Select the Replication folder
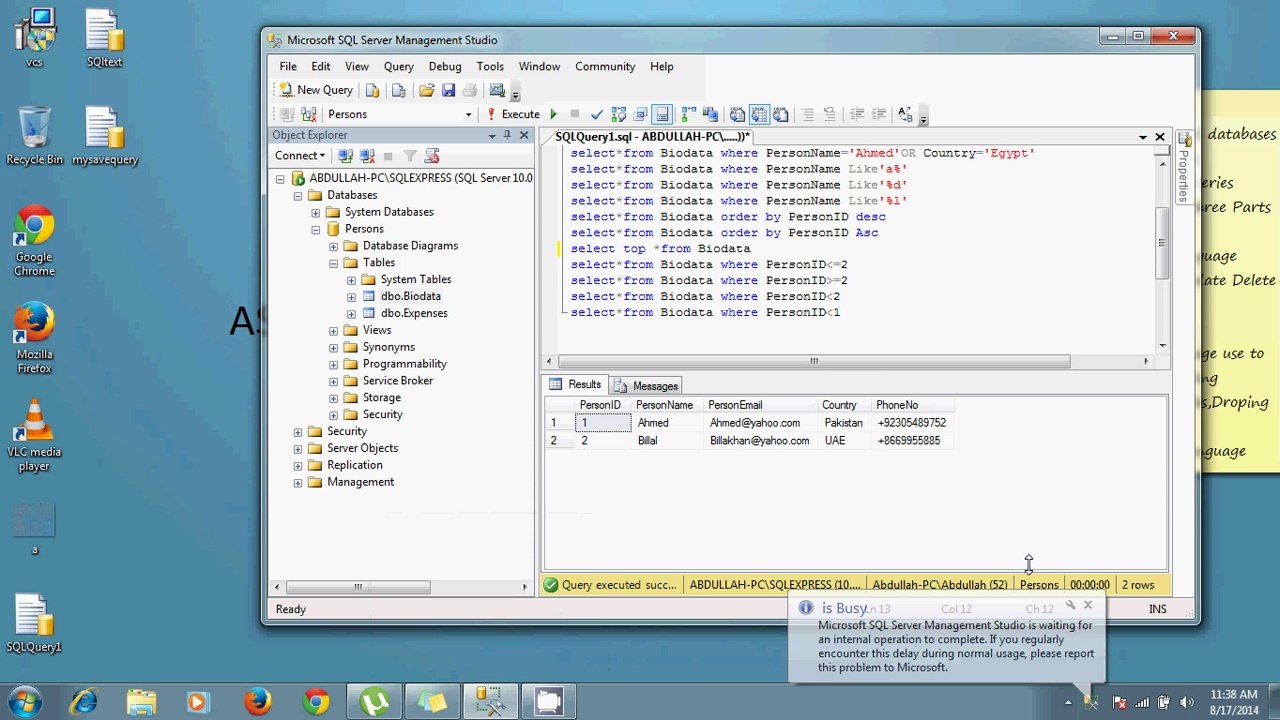The image size is (1280, 720). (x=355, y=465)
